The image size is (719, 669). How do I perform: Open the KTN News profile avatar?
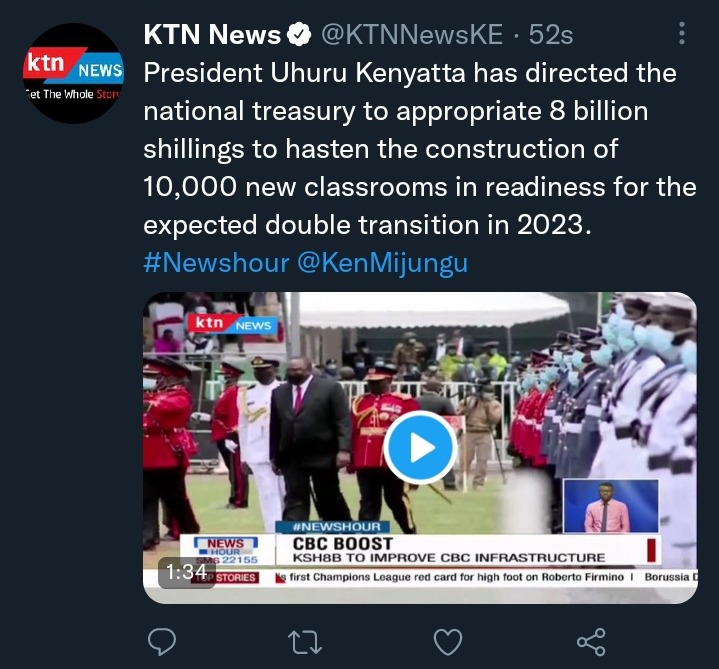coord(73,73)
